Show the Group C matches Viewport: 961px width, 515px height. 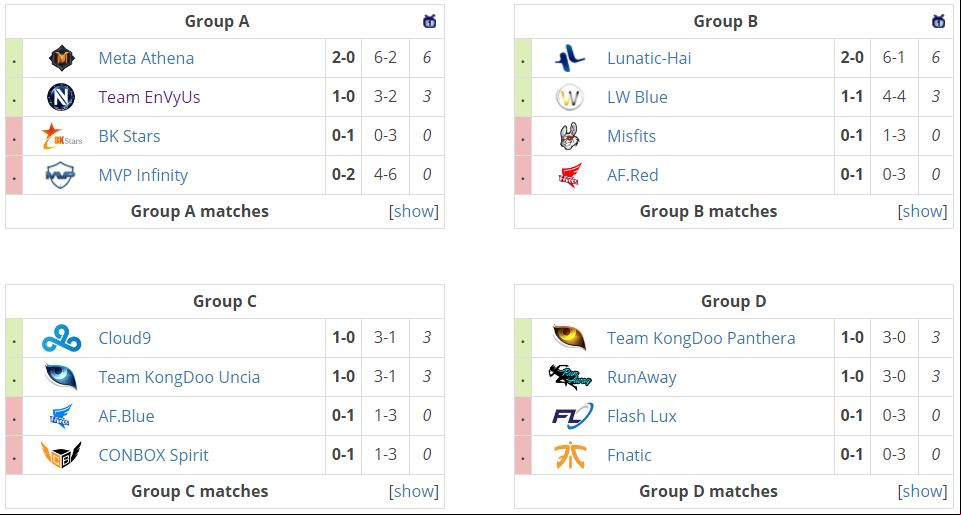(x=414, y=491)
